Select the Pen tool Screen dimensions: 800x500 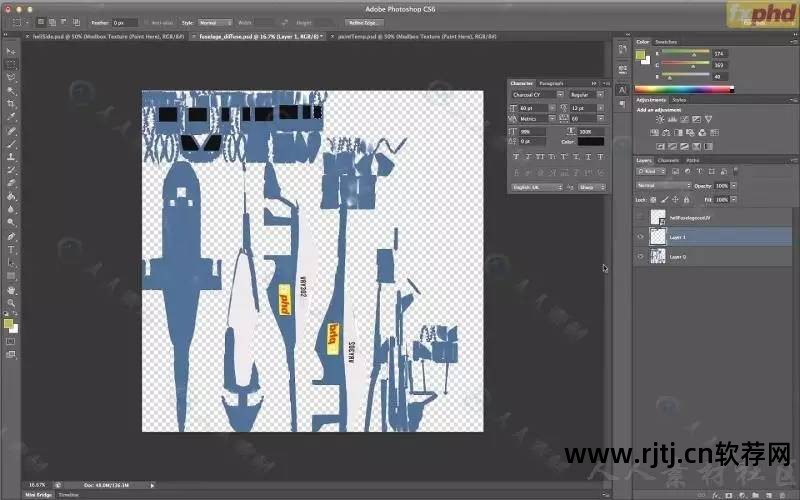pos(11,237)
